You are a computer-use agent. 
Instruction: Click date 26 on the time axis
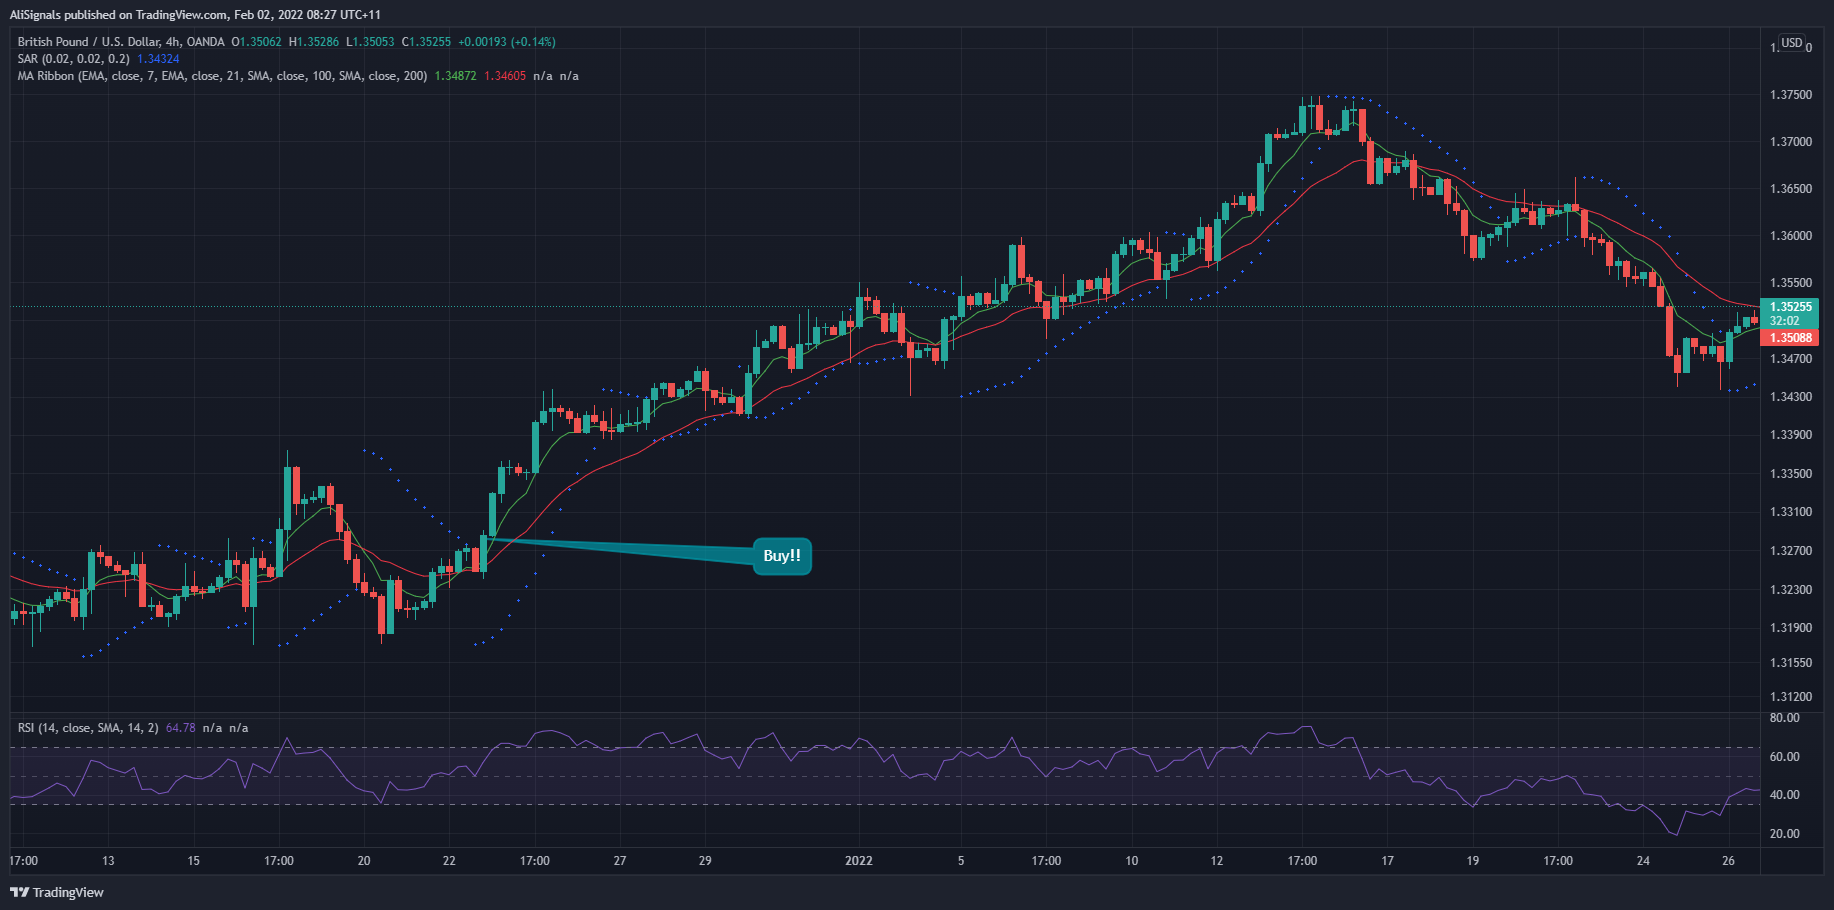tap(1729, 861)
